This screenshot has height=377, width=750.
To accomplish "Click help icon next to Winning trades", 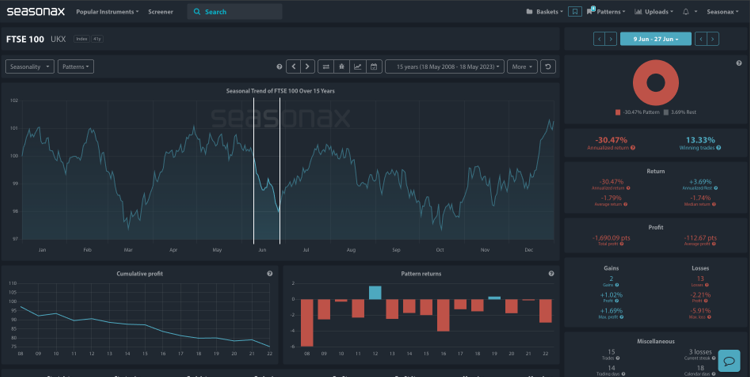I will click(718, 148).
